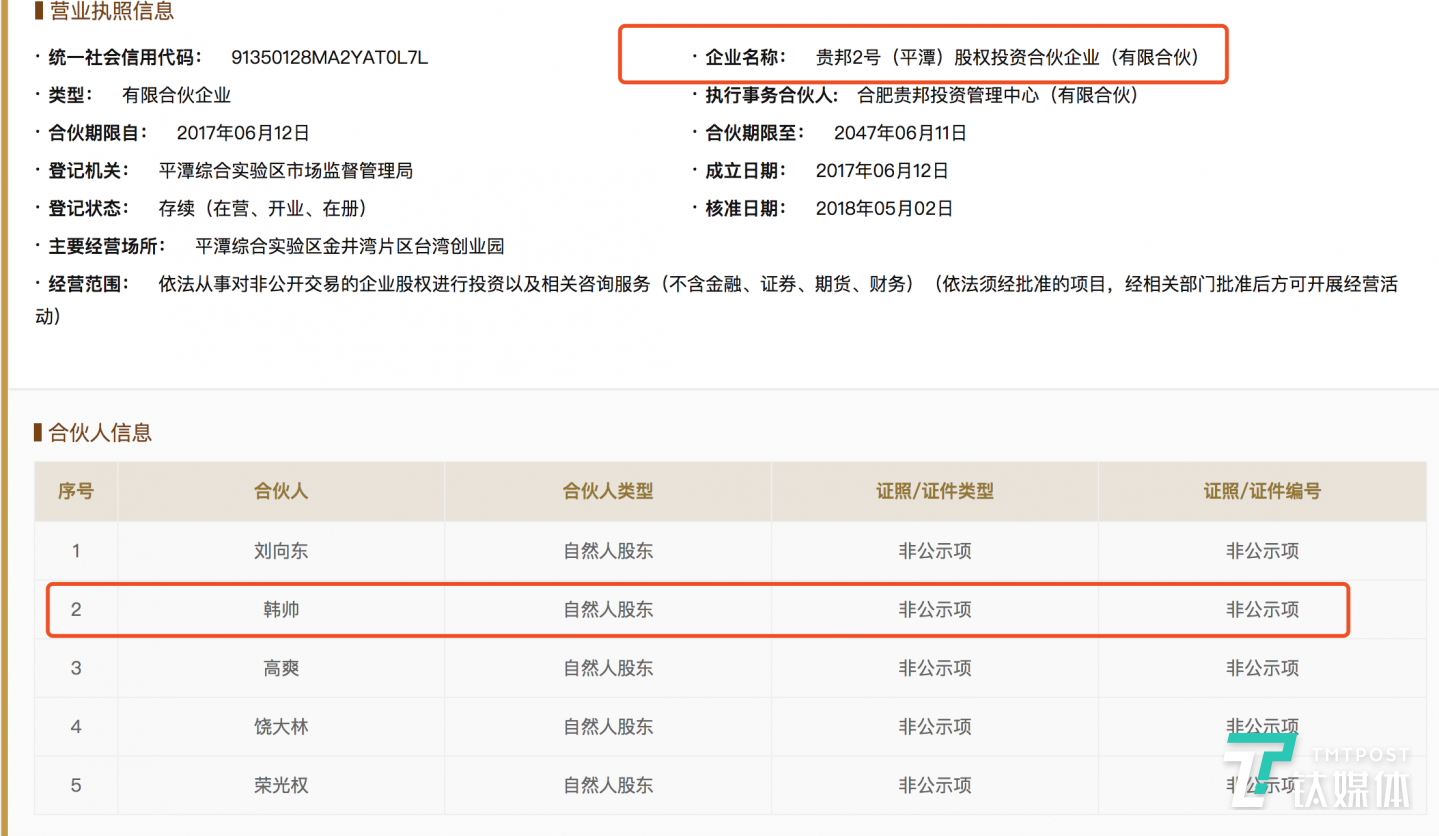The width and height of the screenshot is (1439, 836).
Task: Click the partnership end date 2047年06月11日
Action: click(900, 133)
